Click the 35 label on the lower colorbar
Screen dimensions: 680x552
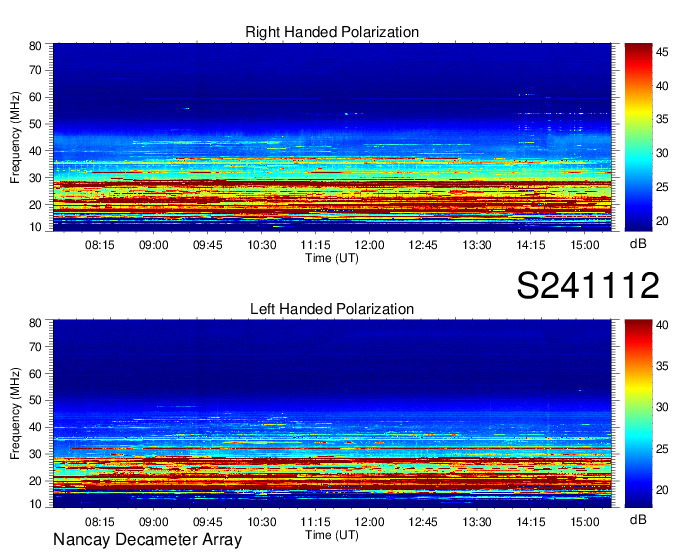(662, 366)
